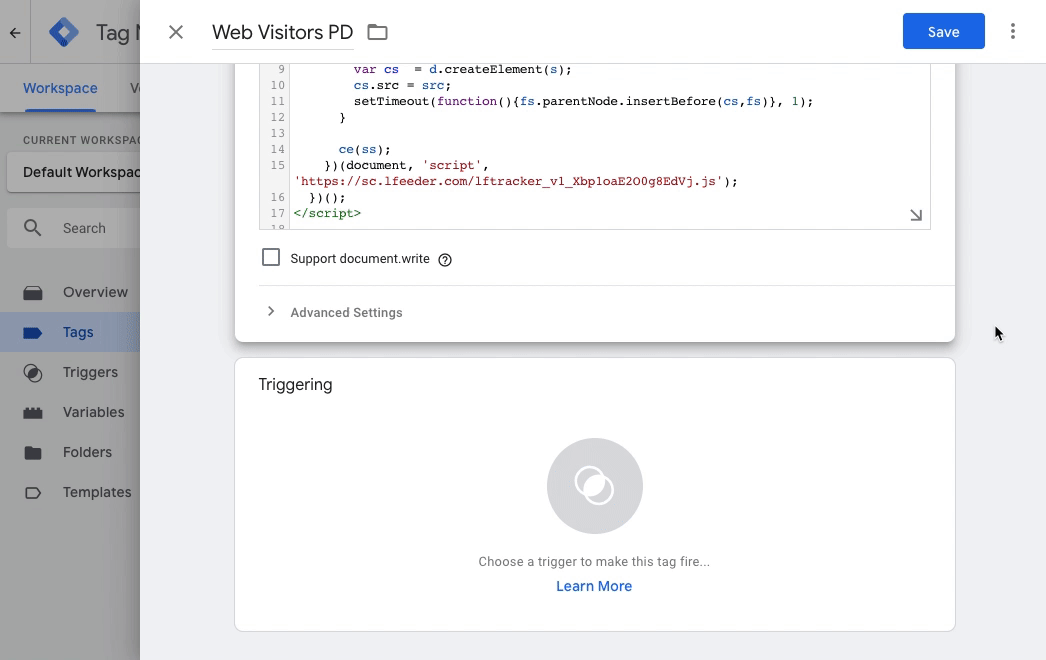
Task: Edit the tag name Web Visitors PD
Action: pos(283,33)
